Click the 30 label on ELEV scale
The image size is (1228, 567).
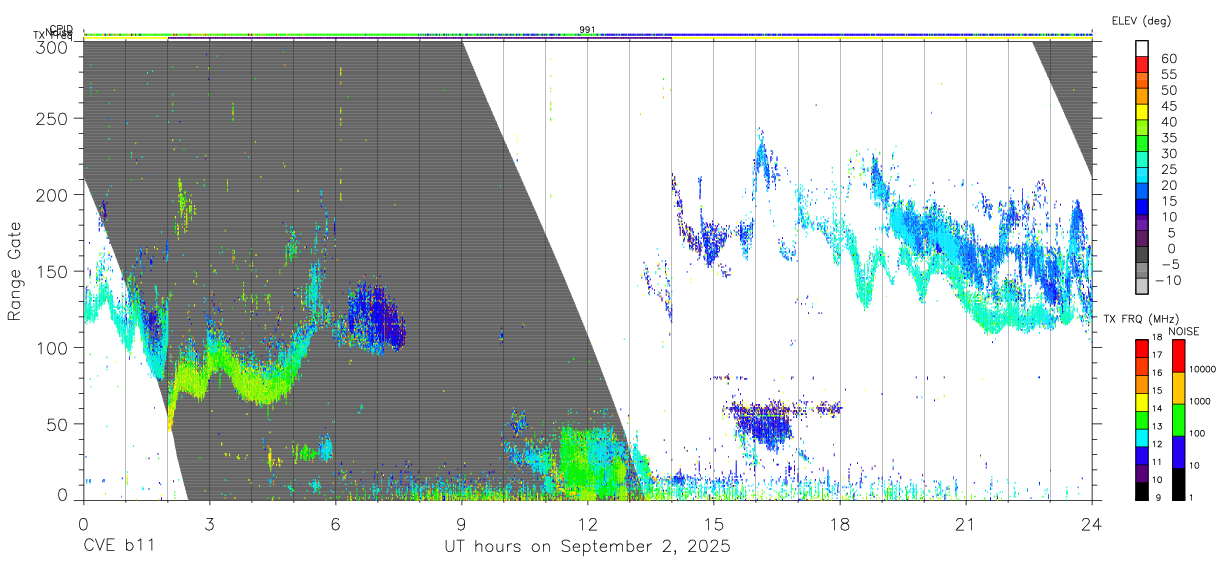point(1169,153)
